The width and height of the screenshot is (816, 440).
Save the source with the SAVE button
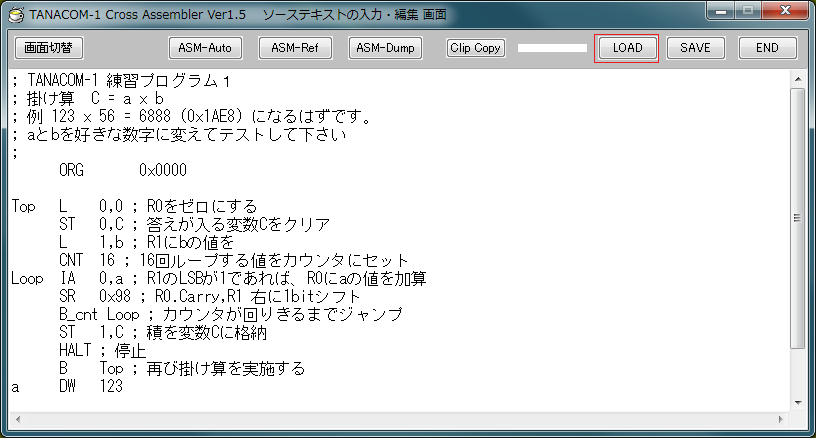click(695, 48)
